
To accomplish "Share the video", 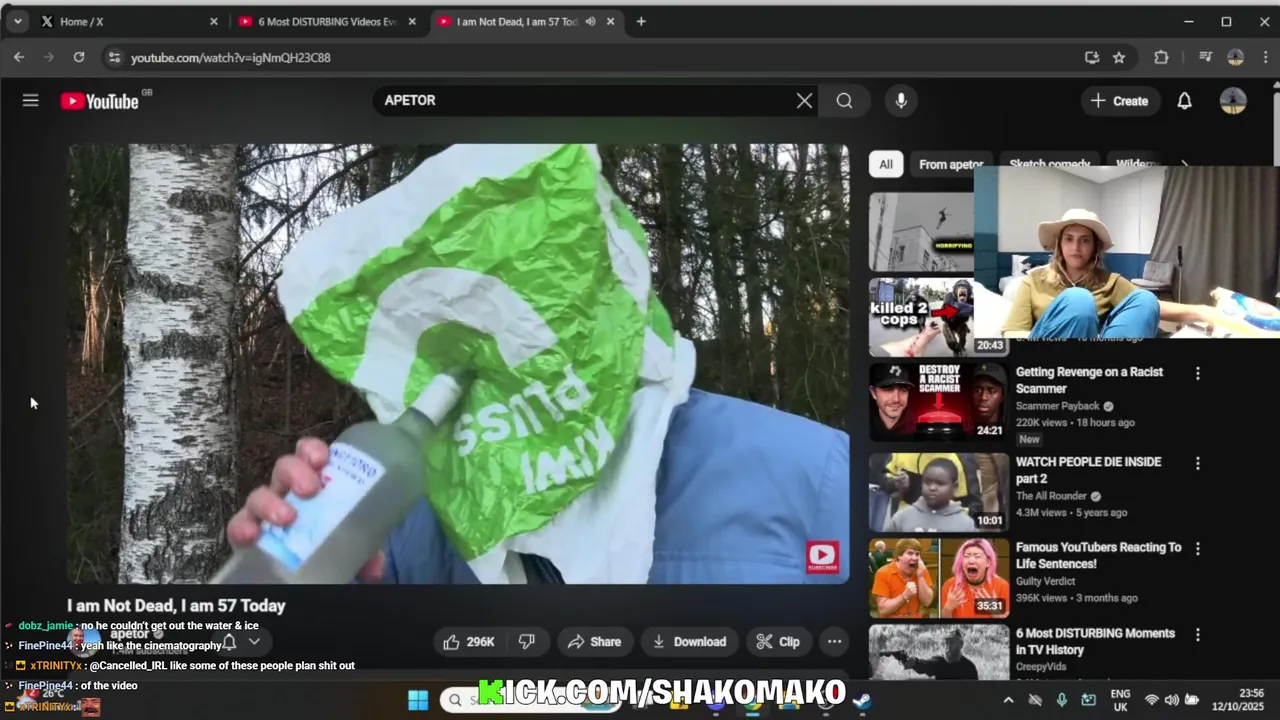I will (594, 642).
